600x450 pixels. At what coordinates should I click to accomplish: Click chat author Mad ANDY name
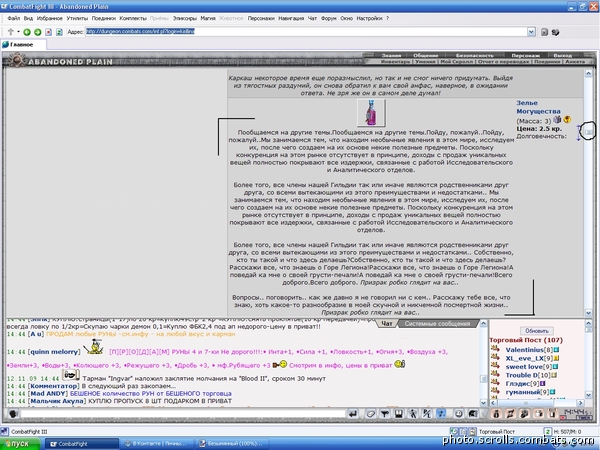(49, 393)
